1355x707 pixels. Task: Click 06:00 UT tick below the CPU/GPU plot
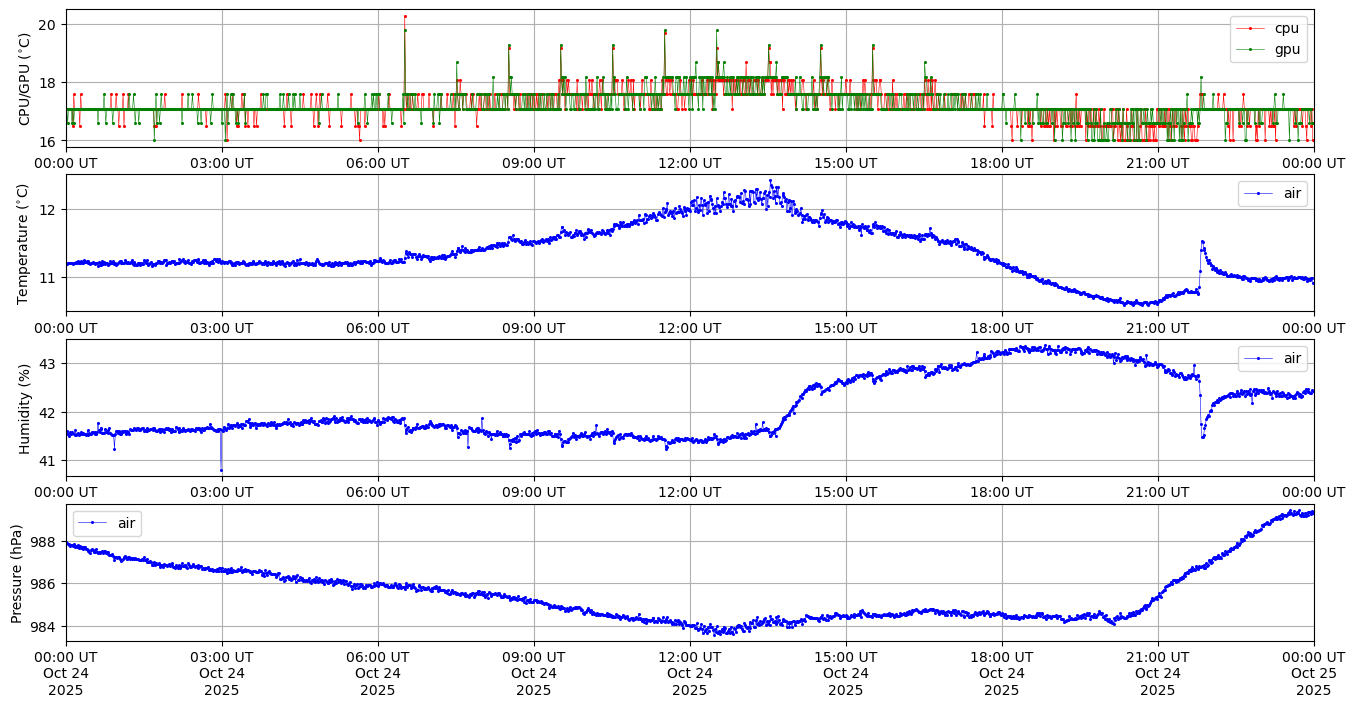pos(378,162)
